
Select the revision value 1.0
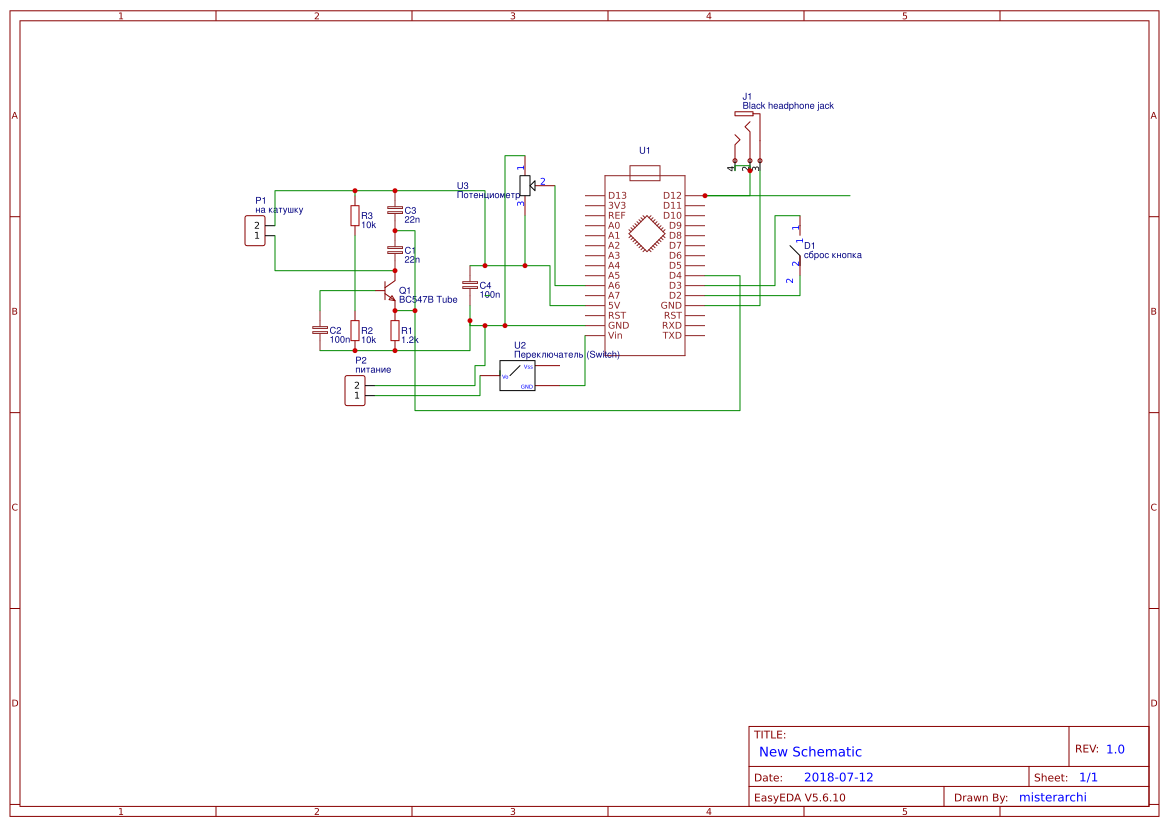1115,749
